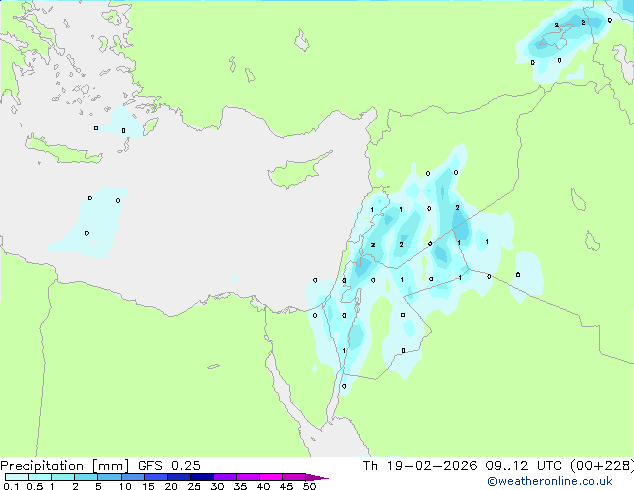Click the 'Precipitation [mm]' title text
Viewport: 634px width, 490px height.
coord(64,466)
